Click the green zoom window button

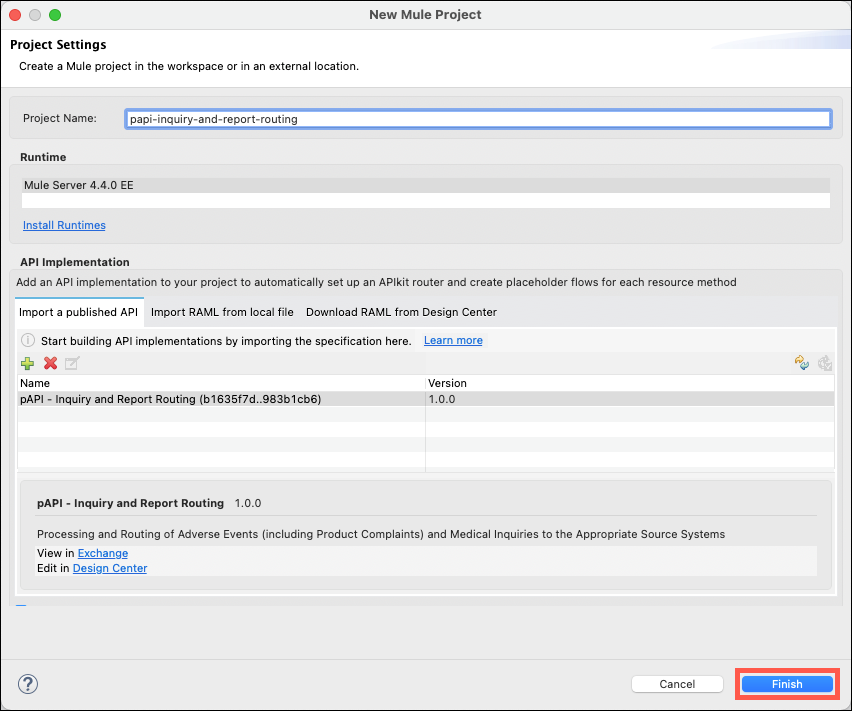[55, 15]
